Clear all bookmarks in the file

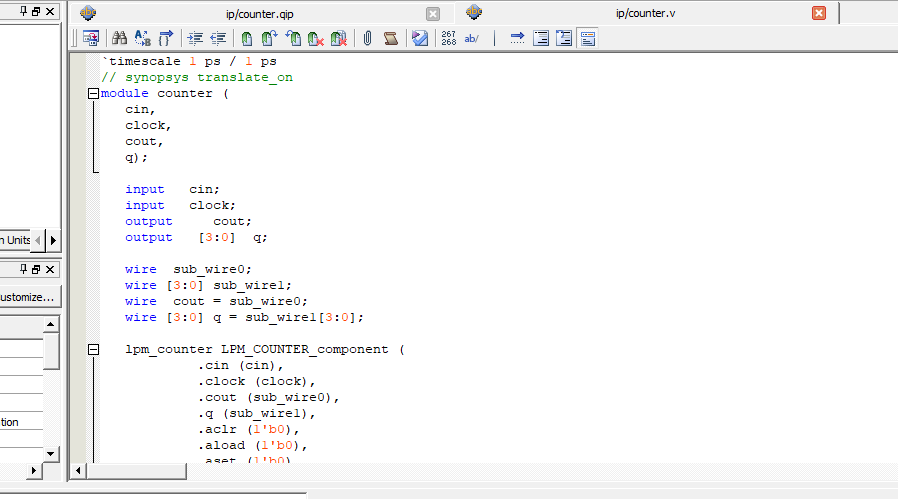tap(338, 38)
